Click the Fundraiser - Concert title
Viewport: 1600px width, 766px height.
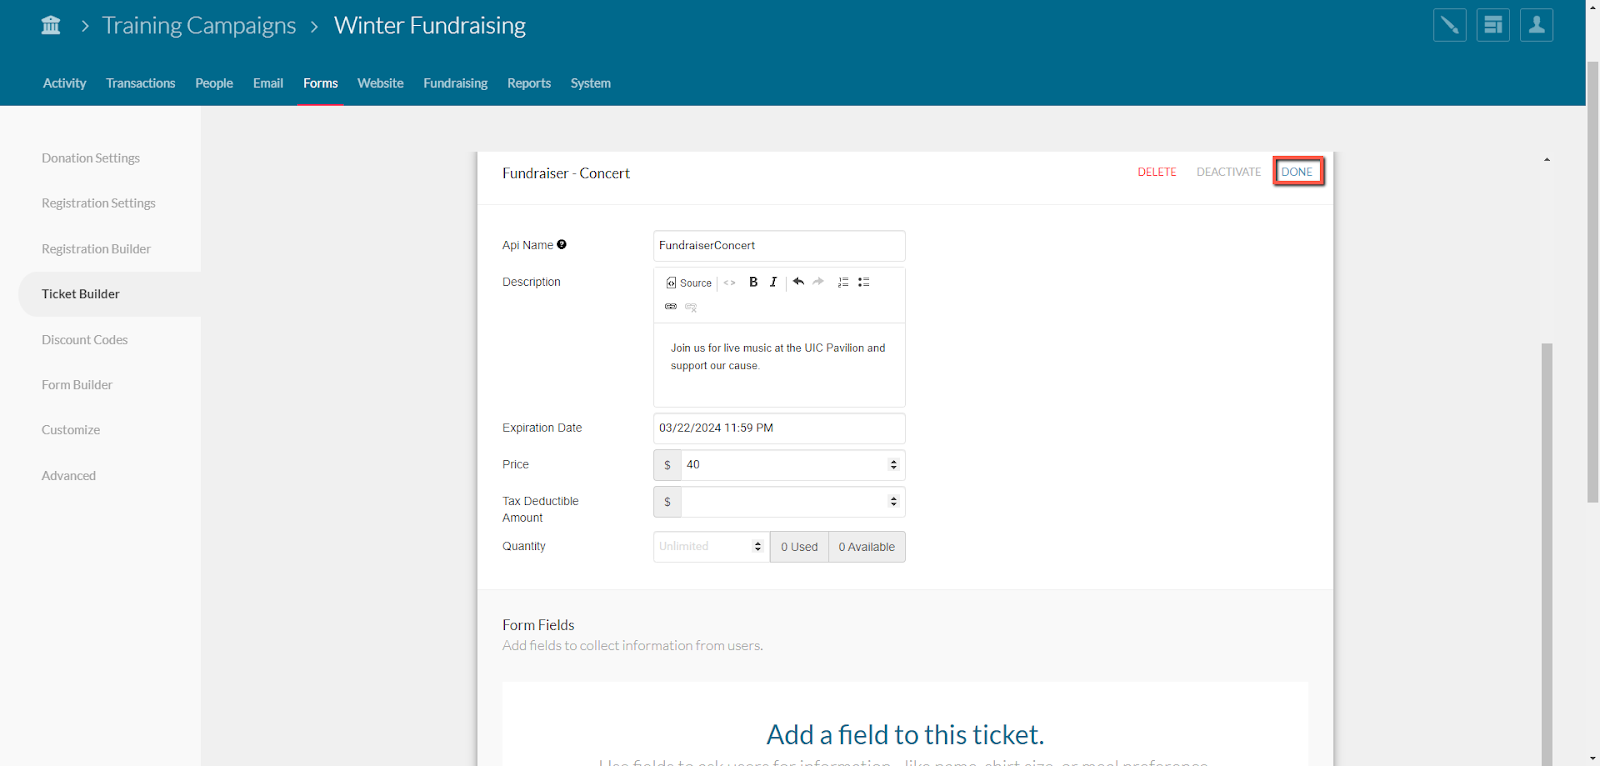click(566, 173)
